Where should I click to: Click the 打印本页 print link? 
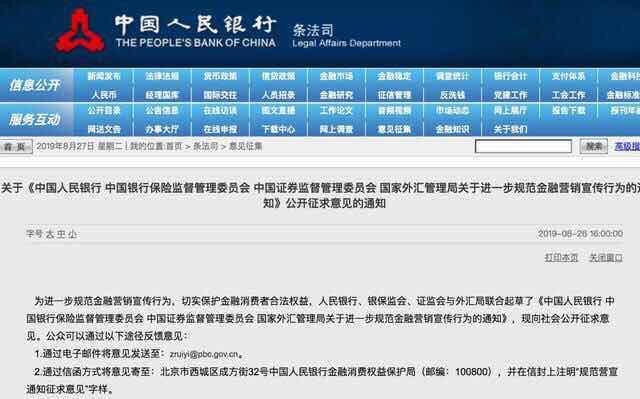pos(562,257)
